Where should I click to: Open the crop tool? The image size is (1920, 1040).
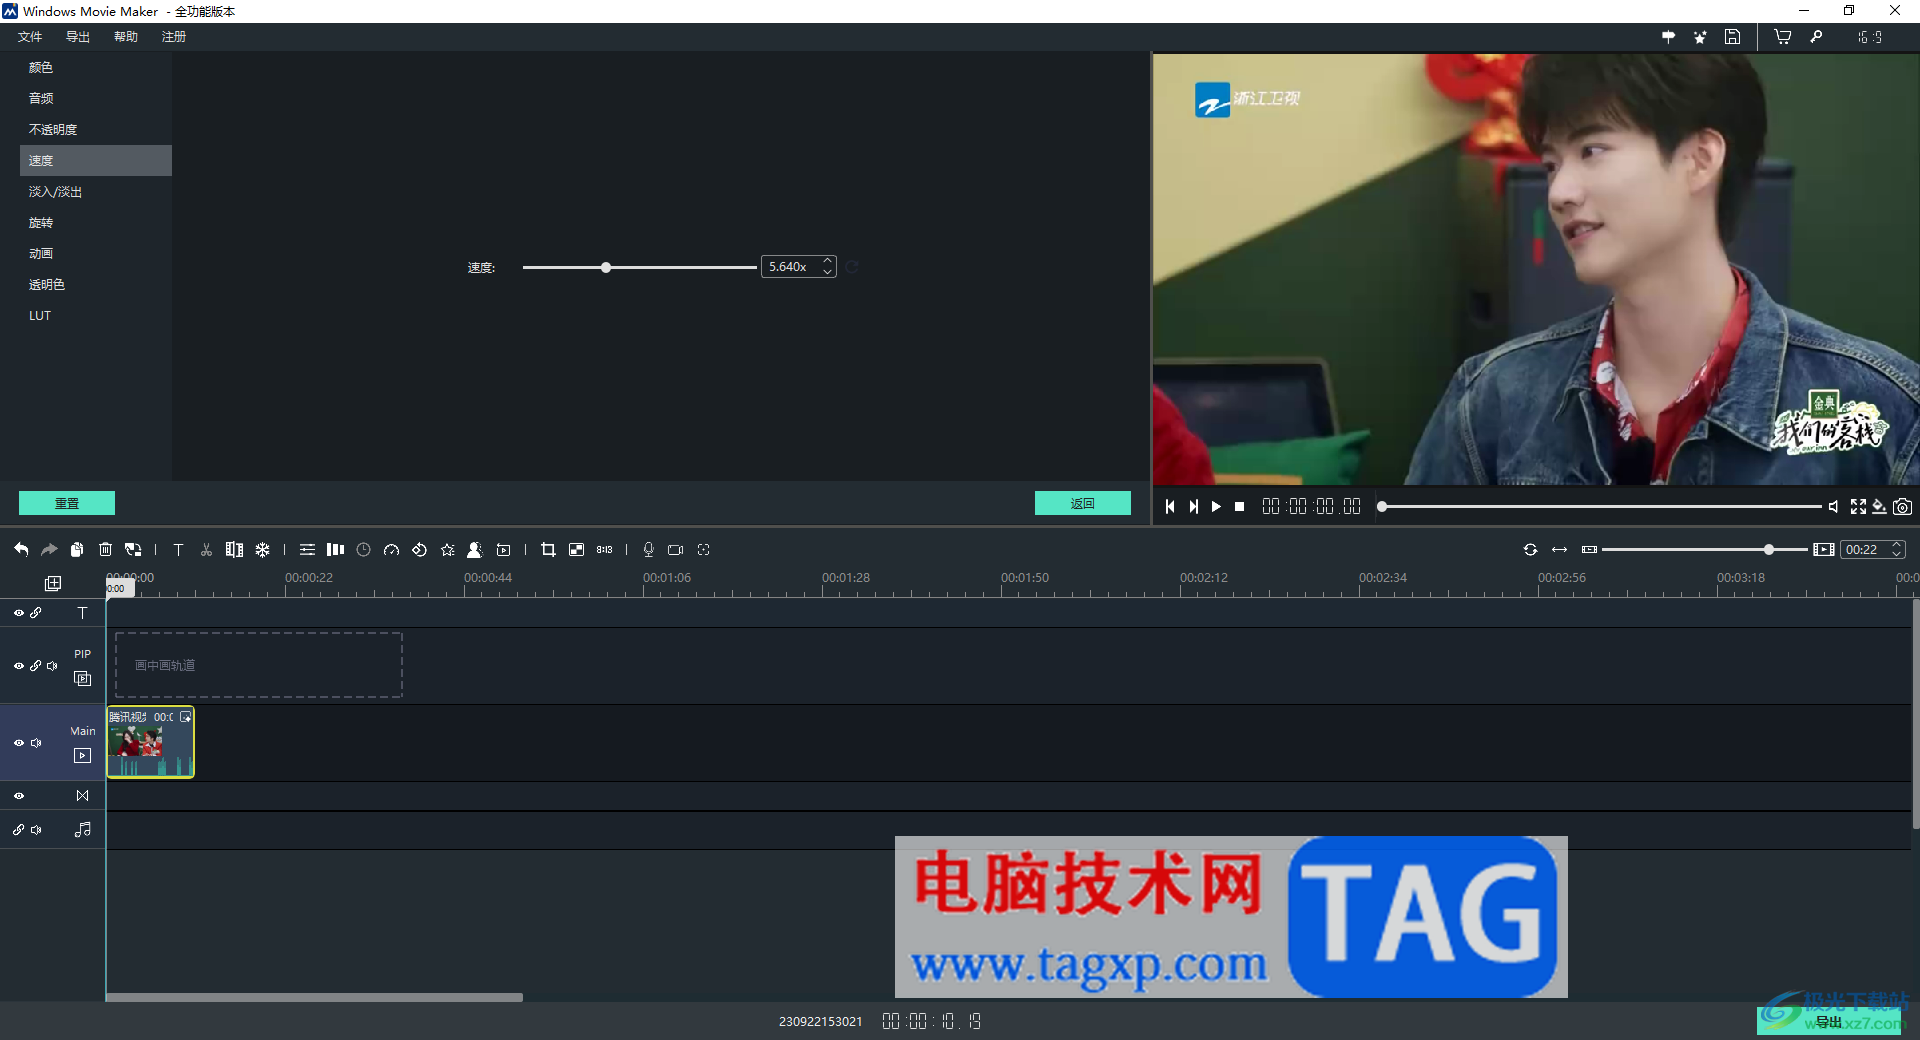[548, 549]
